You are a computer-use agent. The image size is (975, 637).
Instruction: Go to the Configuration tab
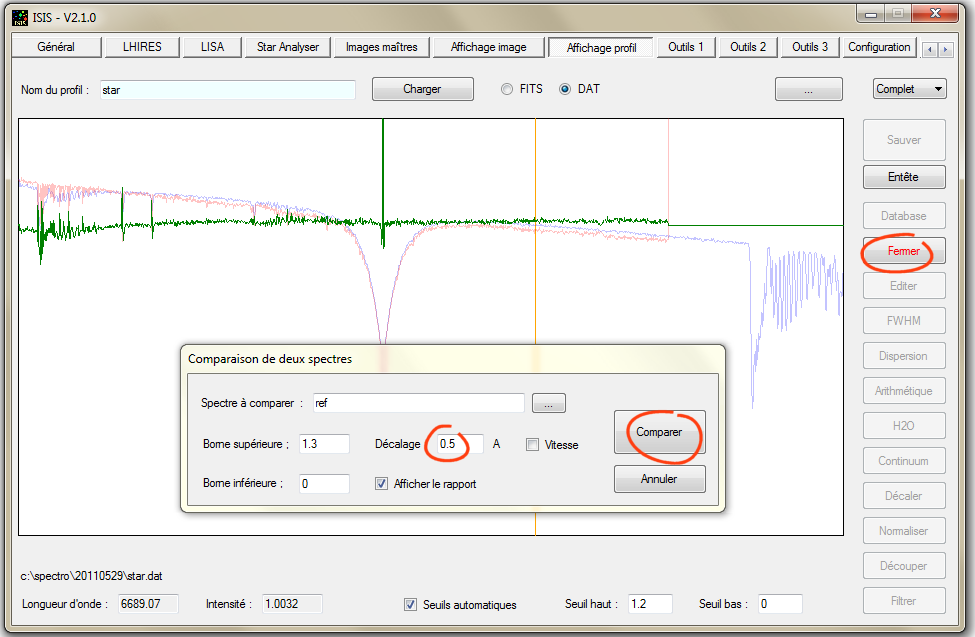tap(879, 47)
